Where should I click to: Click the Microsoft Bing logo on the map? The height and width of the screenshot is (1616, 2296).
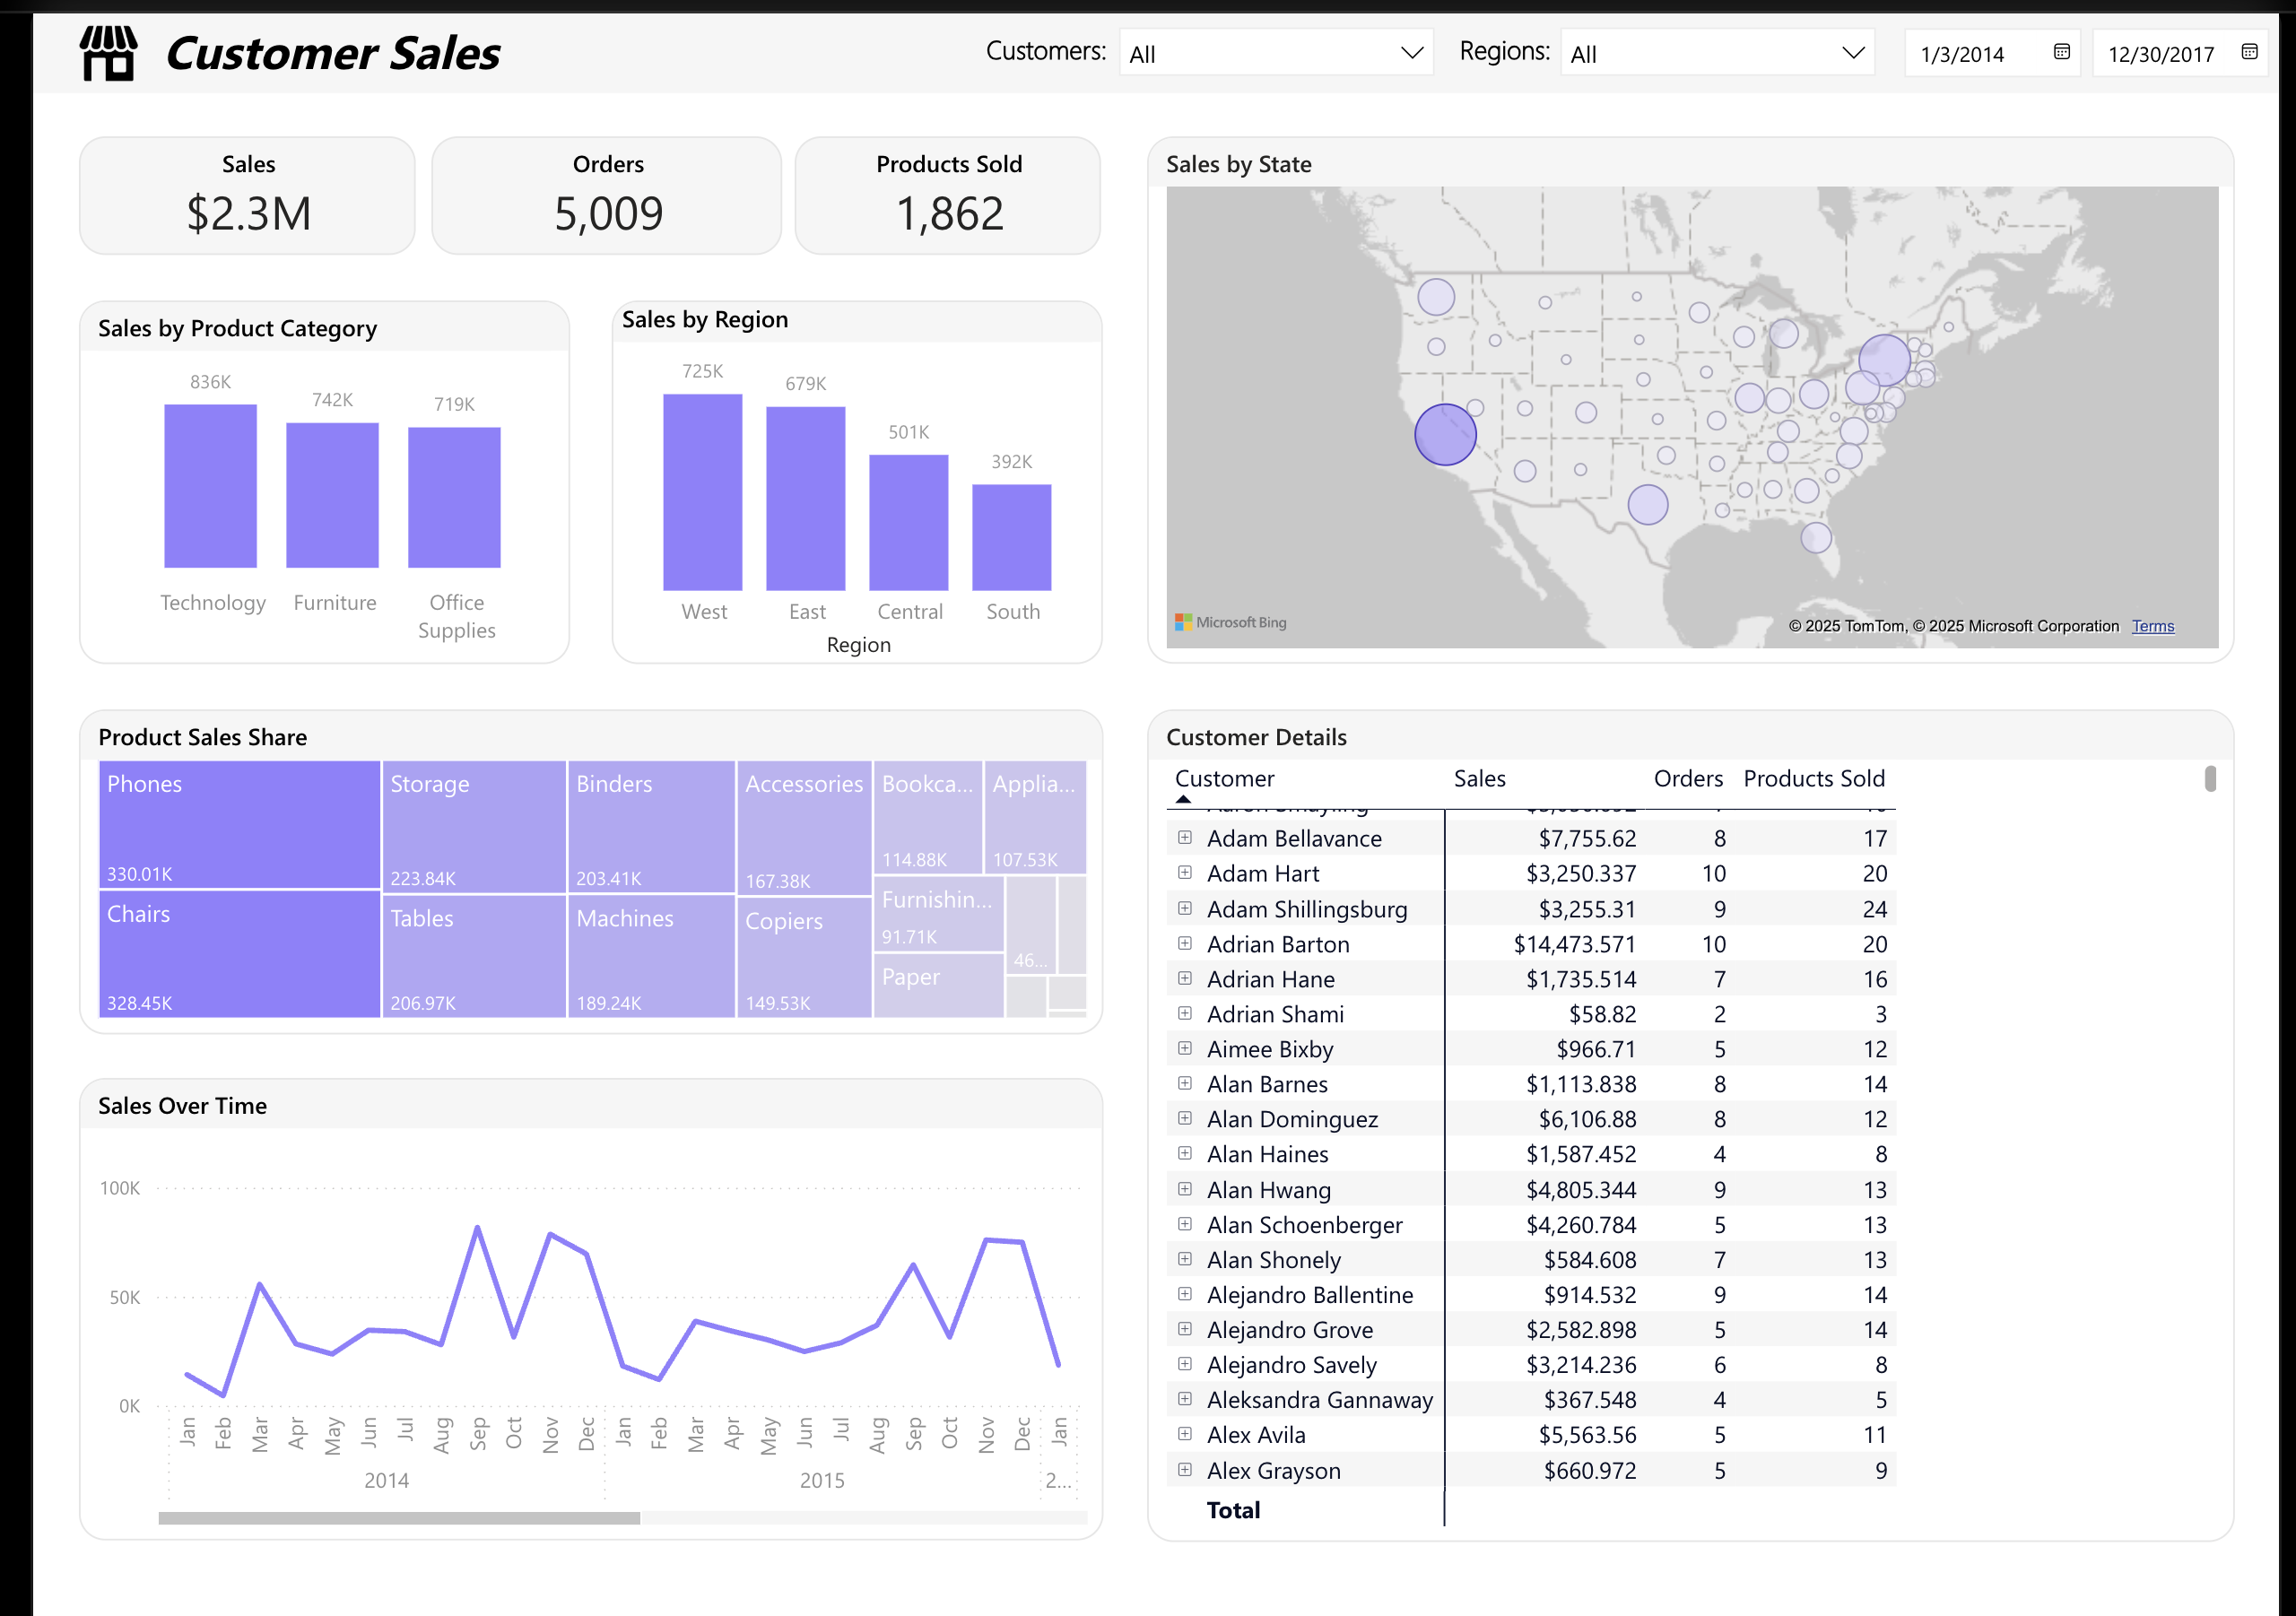click(x=1231, y=622)
